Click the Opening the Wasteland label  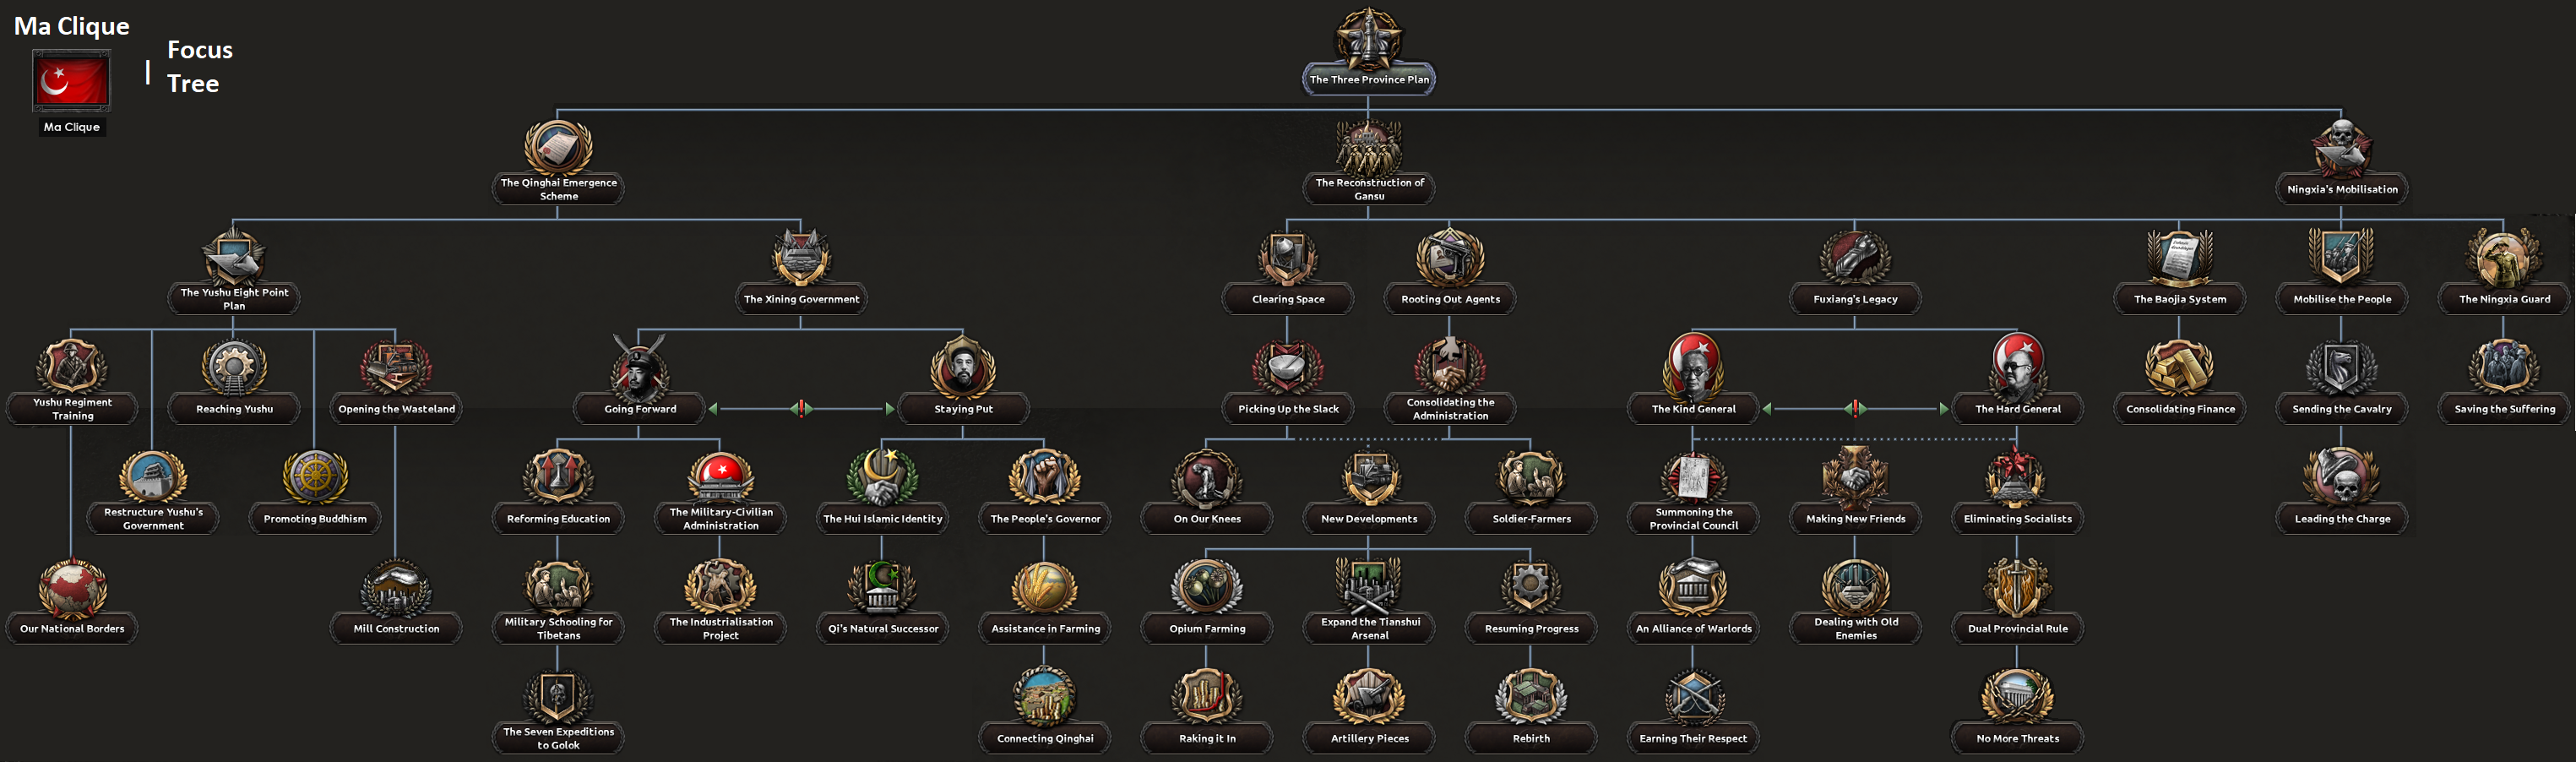[396, 409]
